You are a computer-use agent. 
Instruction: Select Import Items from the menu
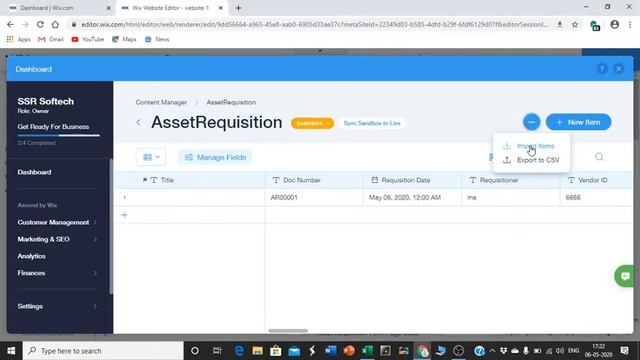[536, 146]
